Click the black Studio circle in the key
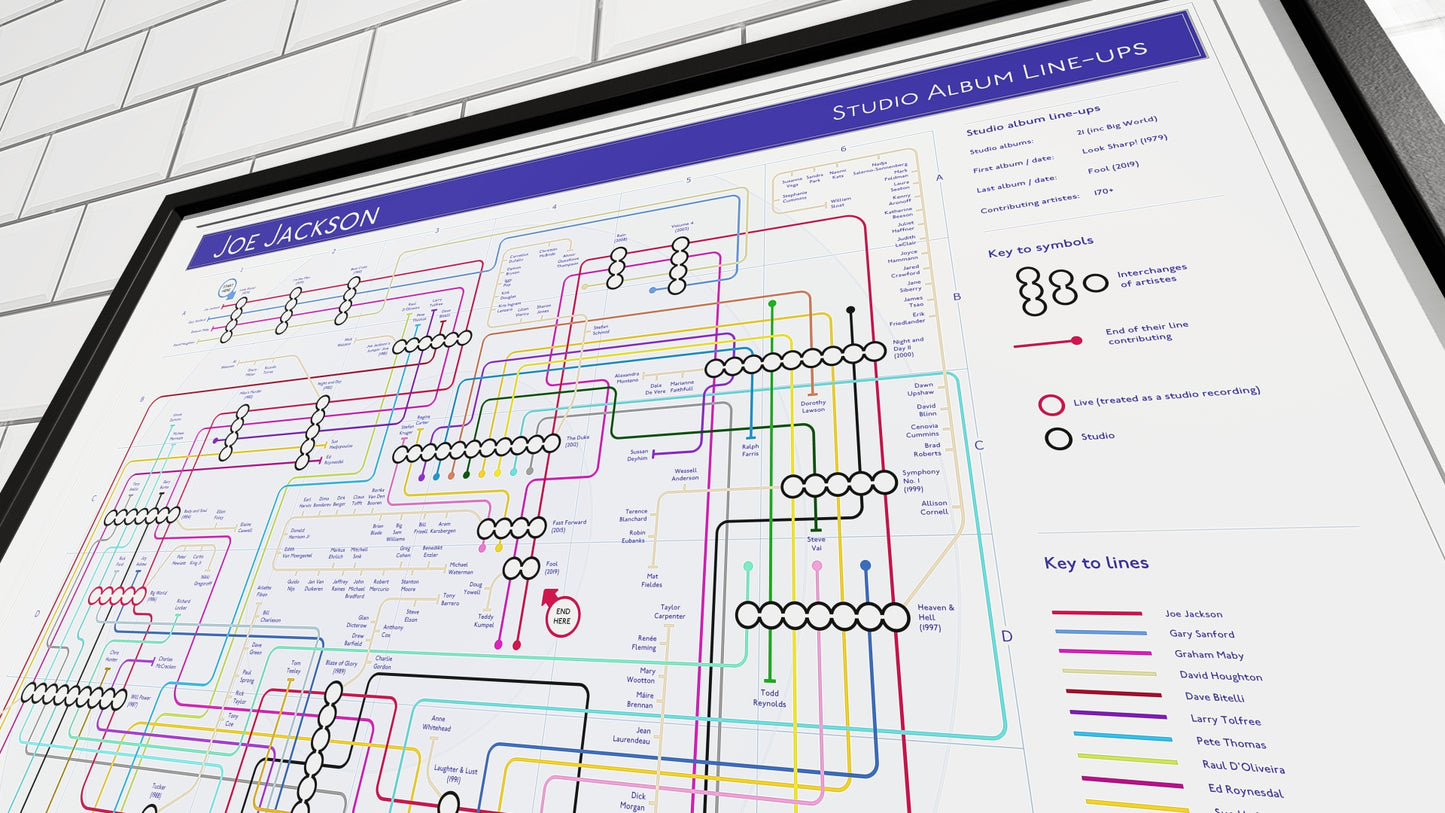 pyautogui.click(x=1058, y=438)
